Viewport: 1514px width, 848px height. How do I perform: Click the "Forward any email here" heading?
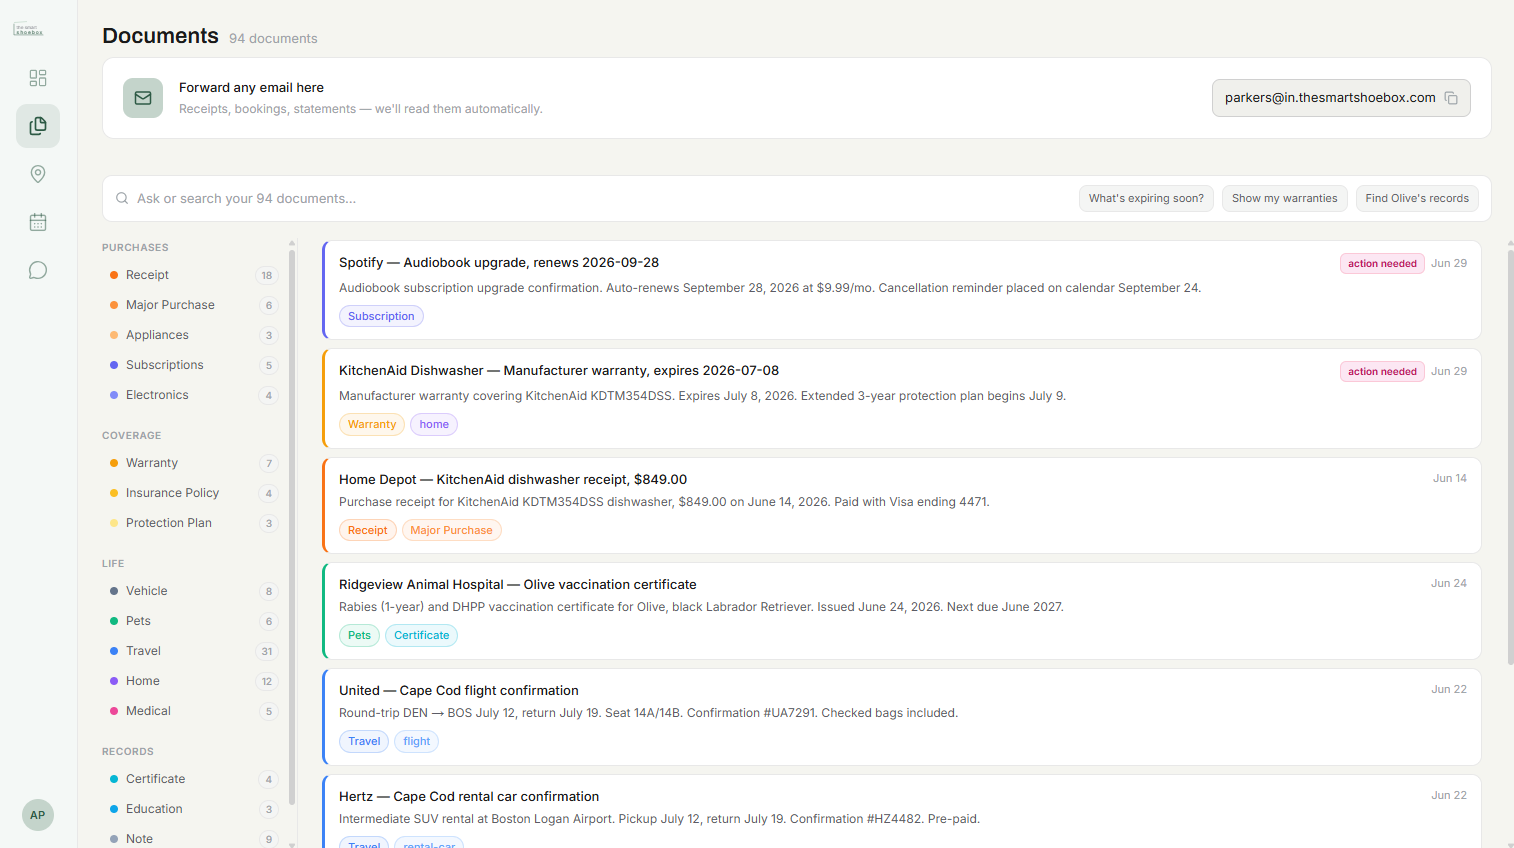251,88
